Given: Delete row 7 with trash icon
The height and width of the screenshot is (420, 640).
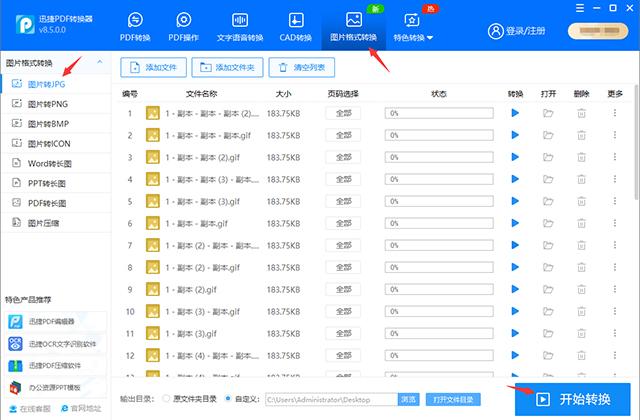Looking at the screenshot, I should point(581,245).
